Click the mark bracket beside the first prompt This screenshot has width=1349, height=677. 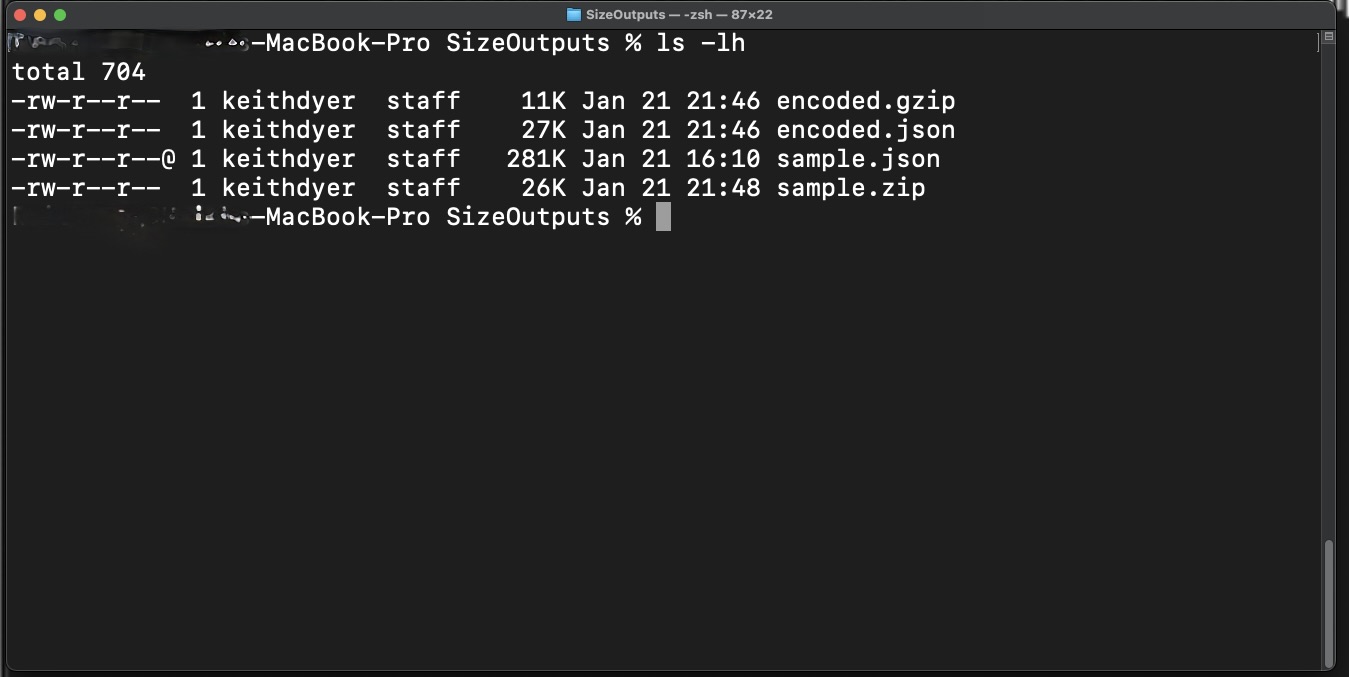[1320, 44]
